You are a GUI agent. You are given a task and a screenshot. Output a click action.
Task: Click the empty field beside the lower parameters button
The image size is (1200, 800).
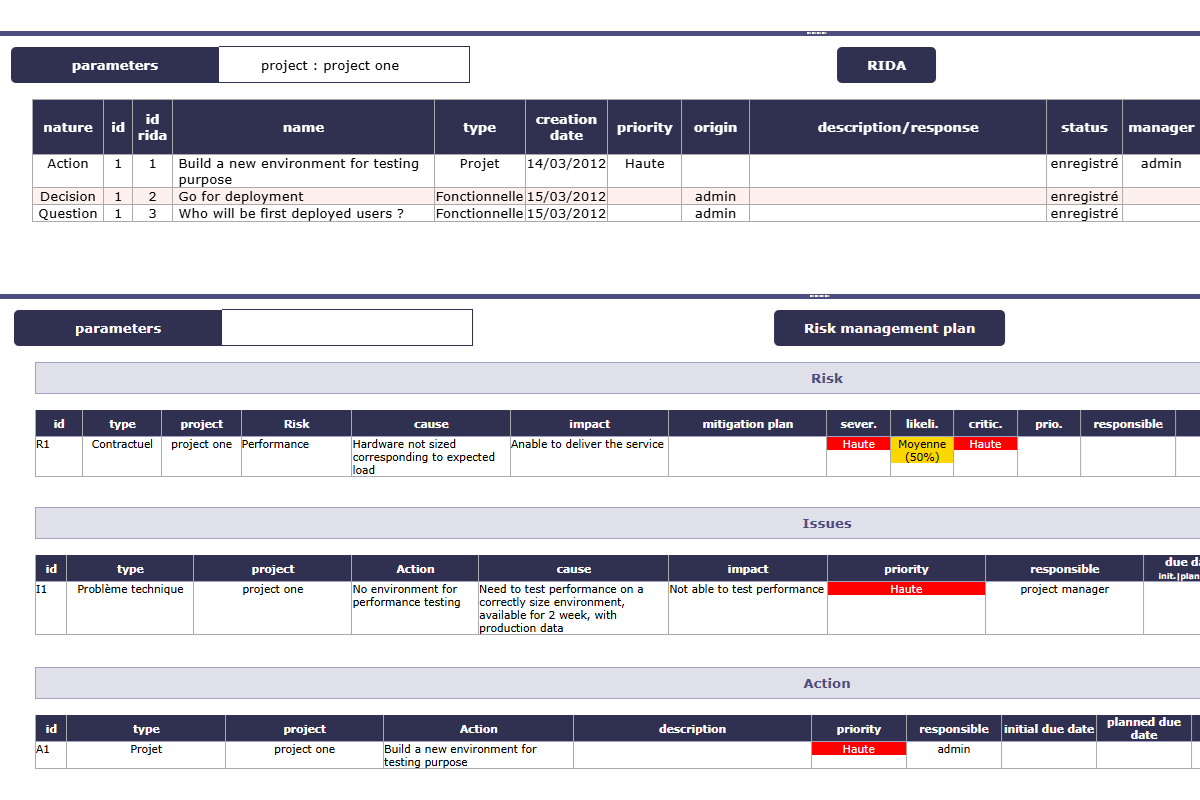click(x=346, y=328)
